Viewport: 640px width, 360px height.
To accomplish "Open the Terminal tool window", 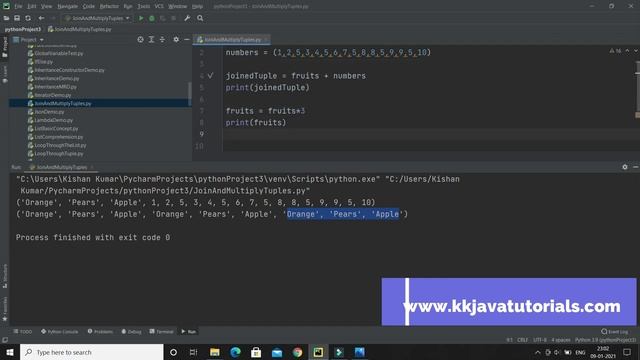I will tap(162, 331).
